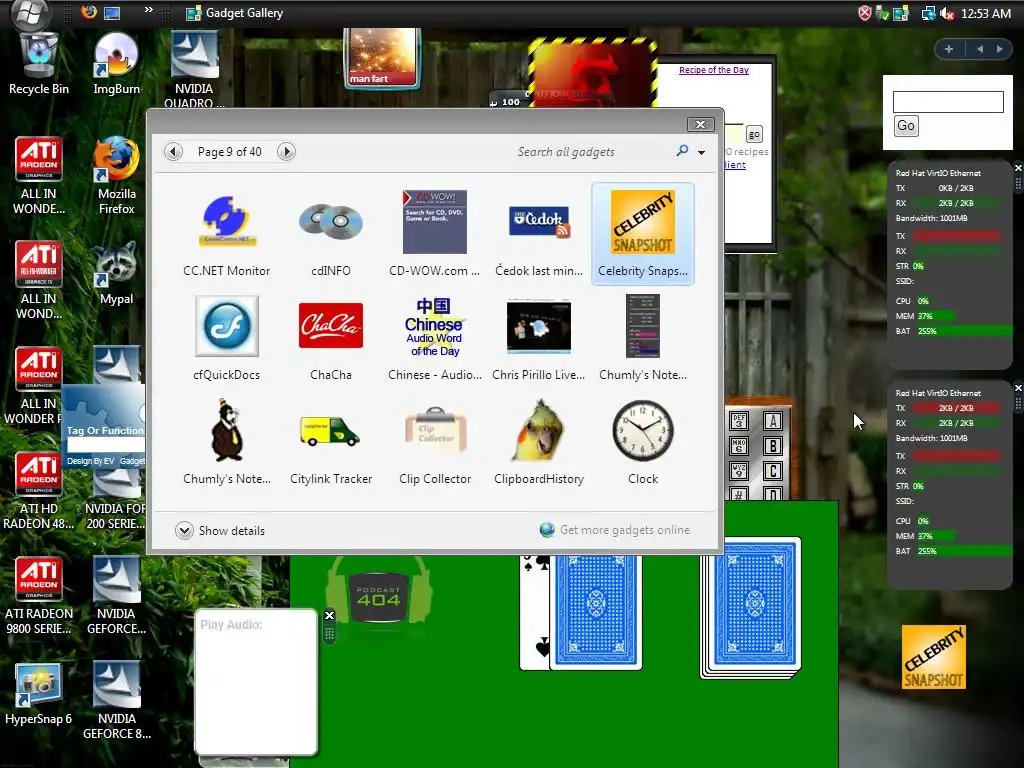Image resolution: width=1024 pixels, height=768 pixels.
Task: Close the upper network monitor gadget
Action: coord(1018,168)
